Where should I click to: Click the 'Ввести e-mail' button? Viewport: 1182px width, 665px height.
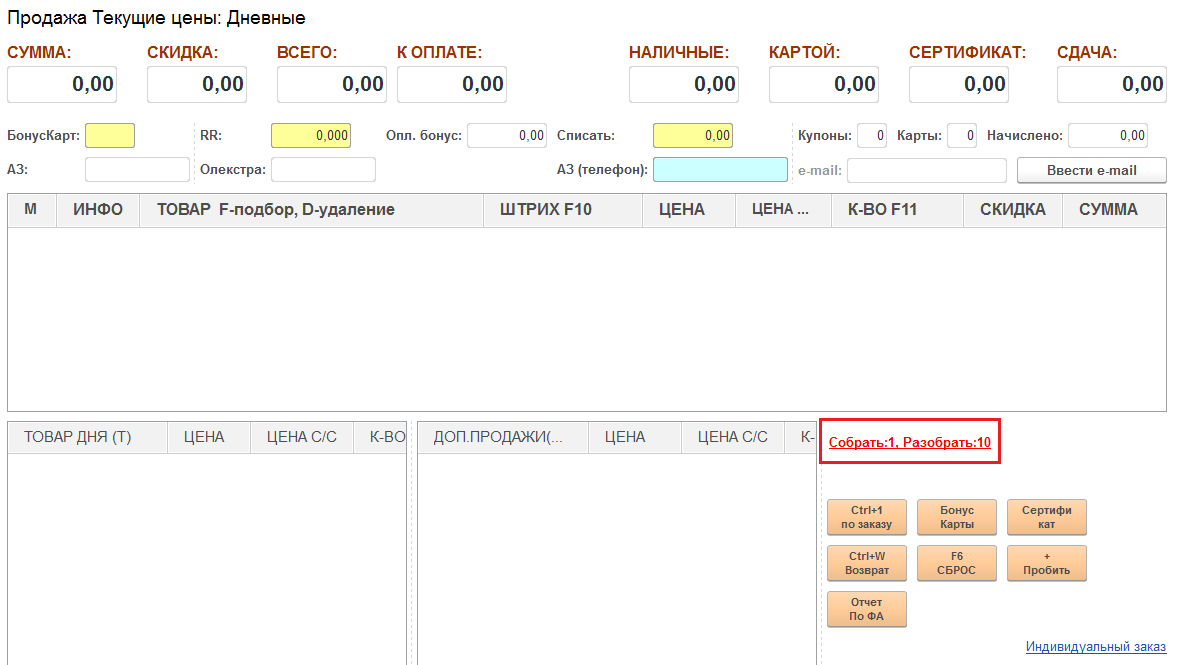[1091, 170]
